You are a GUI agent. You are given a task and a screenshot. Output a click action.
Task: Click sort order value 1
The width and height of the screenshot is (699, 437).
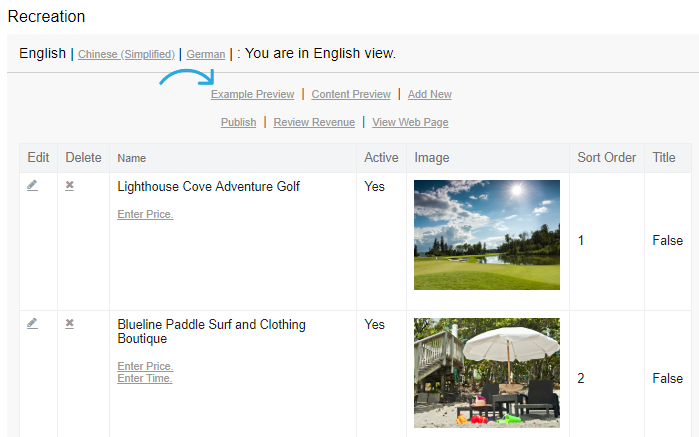pos(581,241)
